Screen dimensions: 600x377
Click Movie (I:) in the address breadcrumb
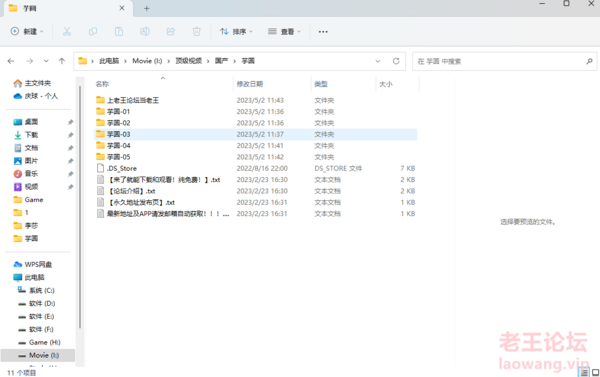[x=147, y=61]
